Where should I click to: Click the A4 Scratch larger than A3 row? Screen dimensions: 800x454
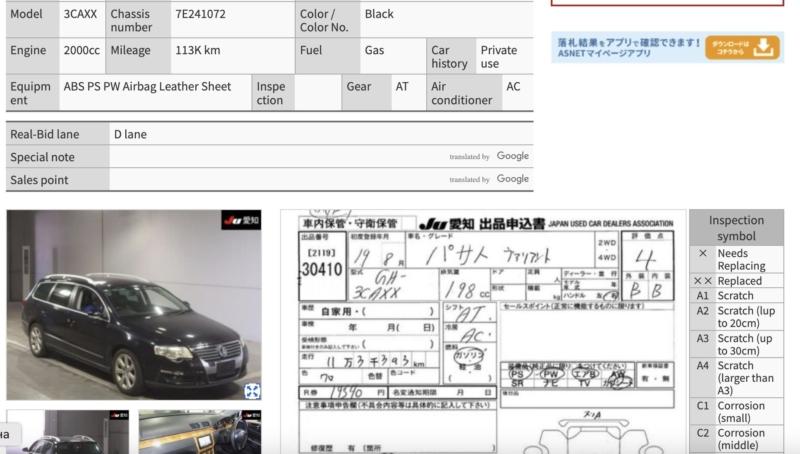click(x=736, y=378)
